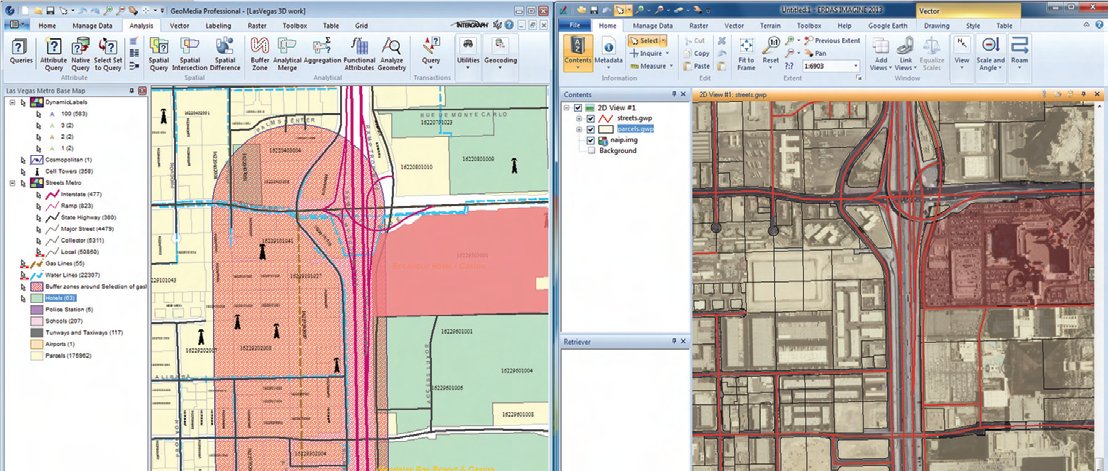Screen dimensions: 1108x471
Task: Open the Metadata tool in ERDAS
Action: [608, 51]
